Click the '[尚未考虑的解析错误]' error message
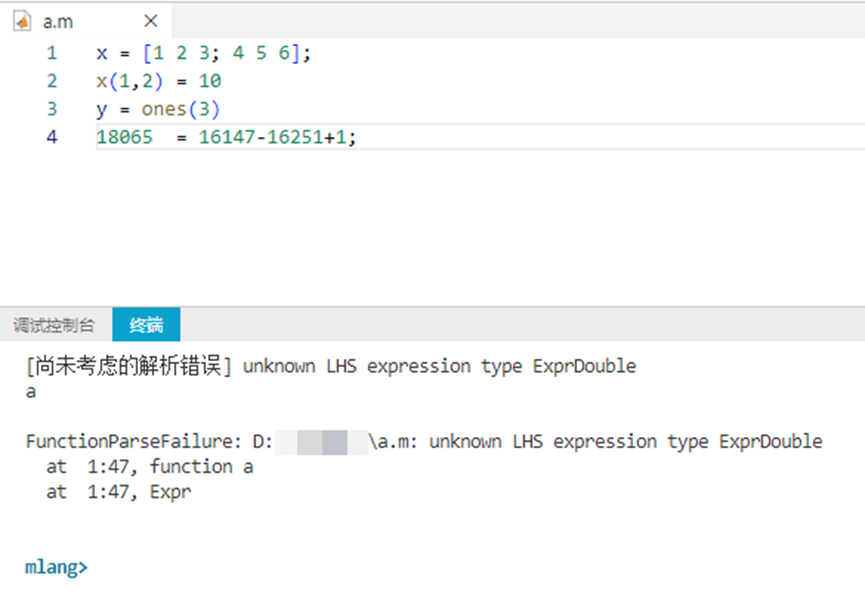The image size is (865, 606). (330, 366)
